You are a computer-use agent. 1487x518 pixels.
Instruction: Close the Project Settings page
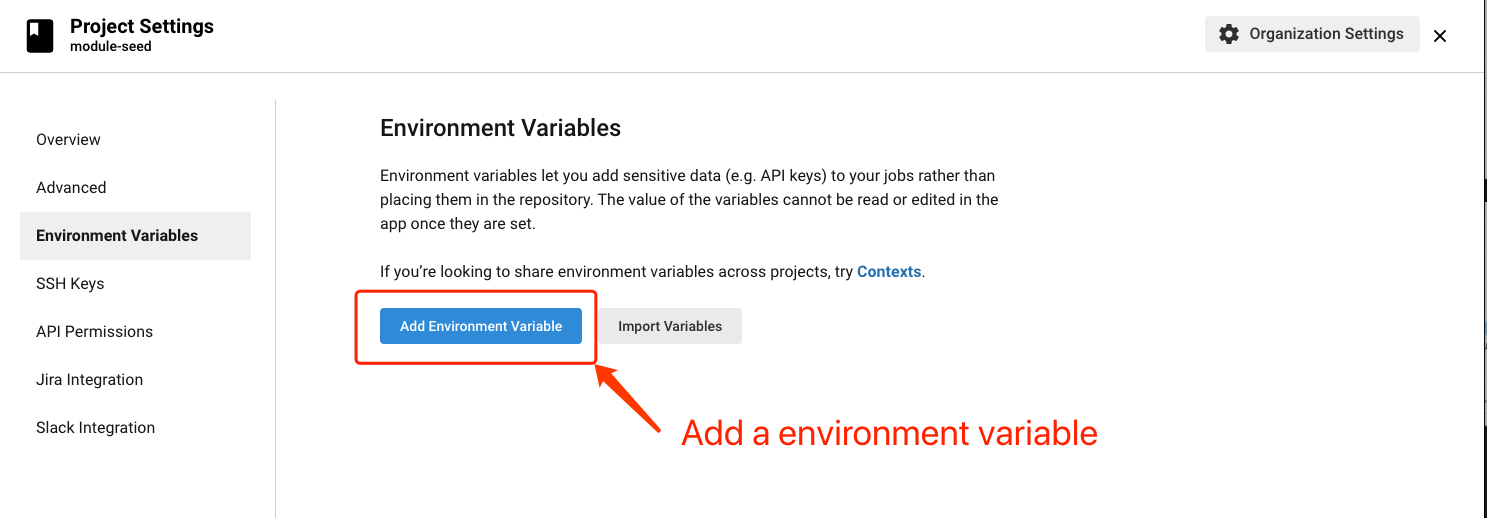pos(1440,36)
